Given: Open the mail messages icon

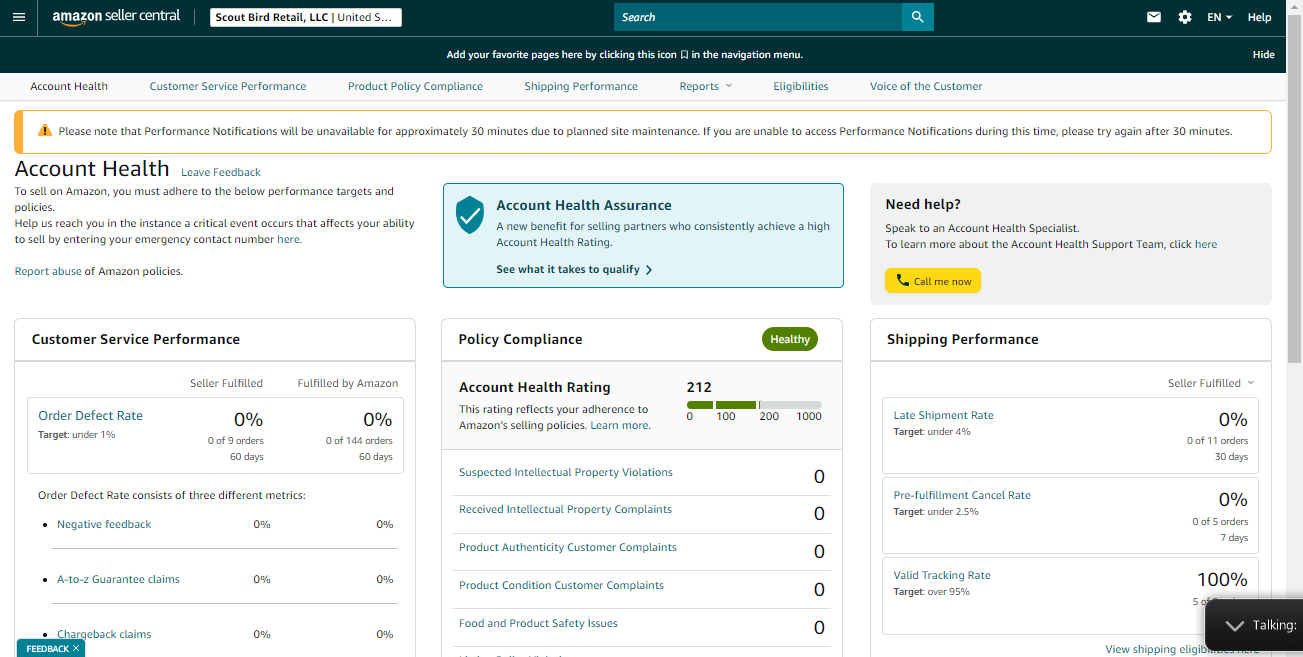Looking at the screenshot, I should click(x=1154, y=17).
